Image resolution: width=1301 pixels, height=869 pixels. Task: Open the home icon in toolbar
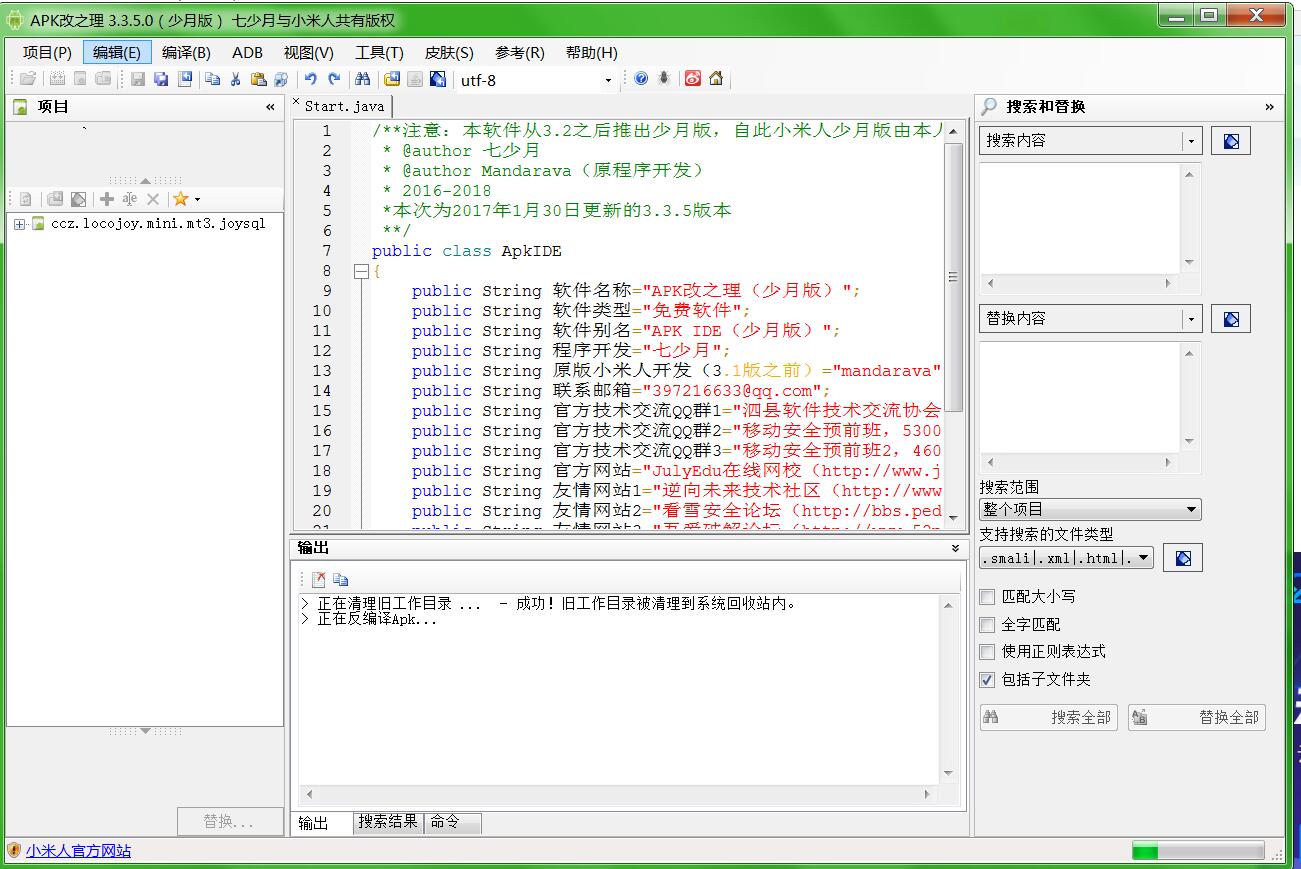[716, 79]
